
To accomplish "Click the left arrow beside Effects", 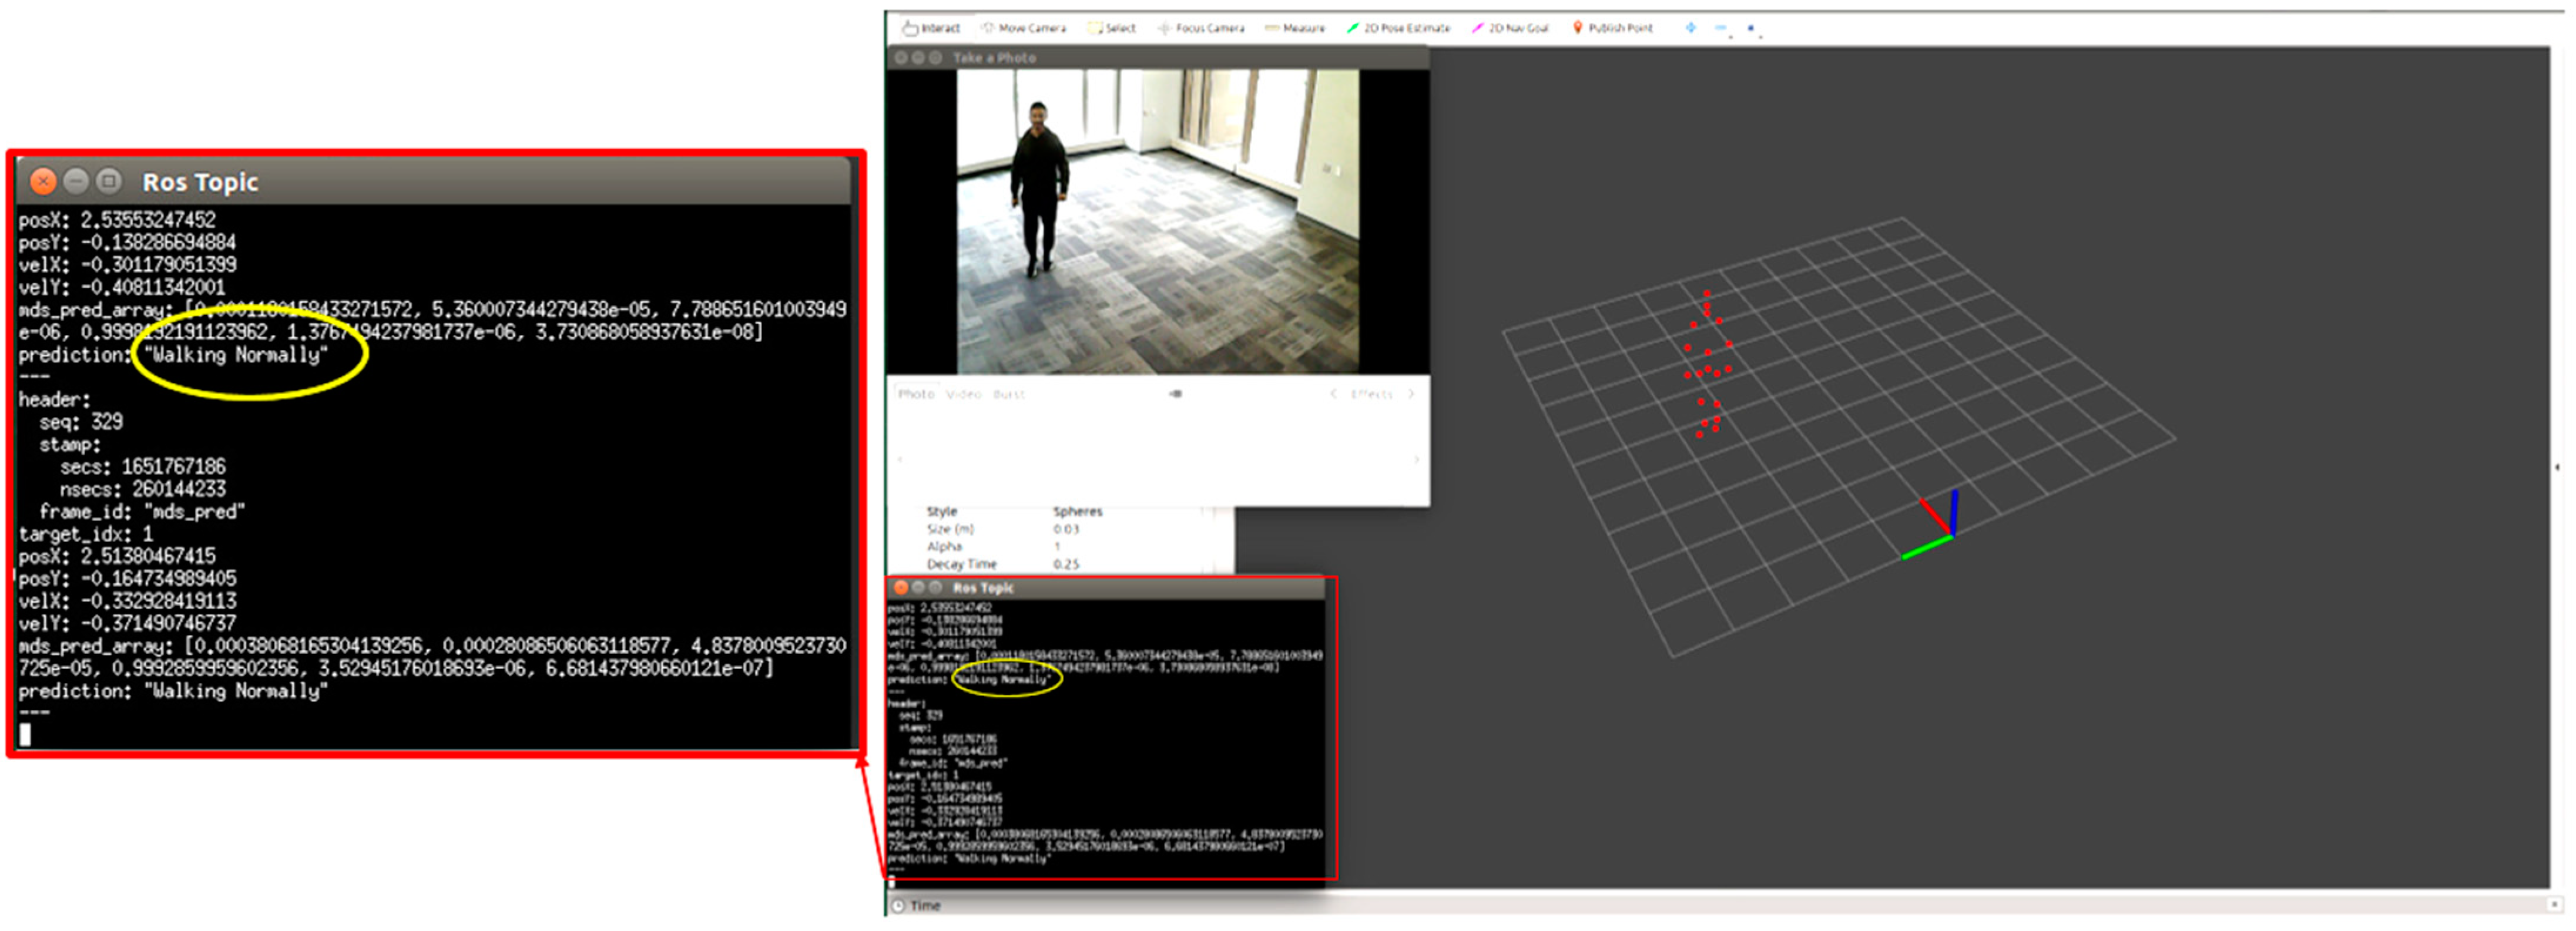I will point(1333,394).
